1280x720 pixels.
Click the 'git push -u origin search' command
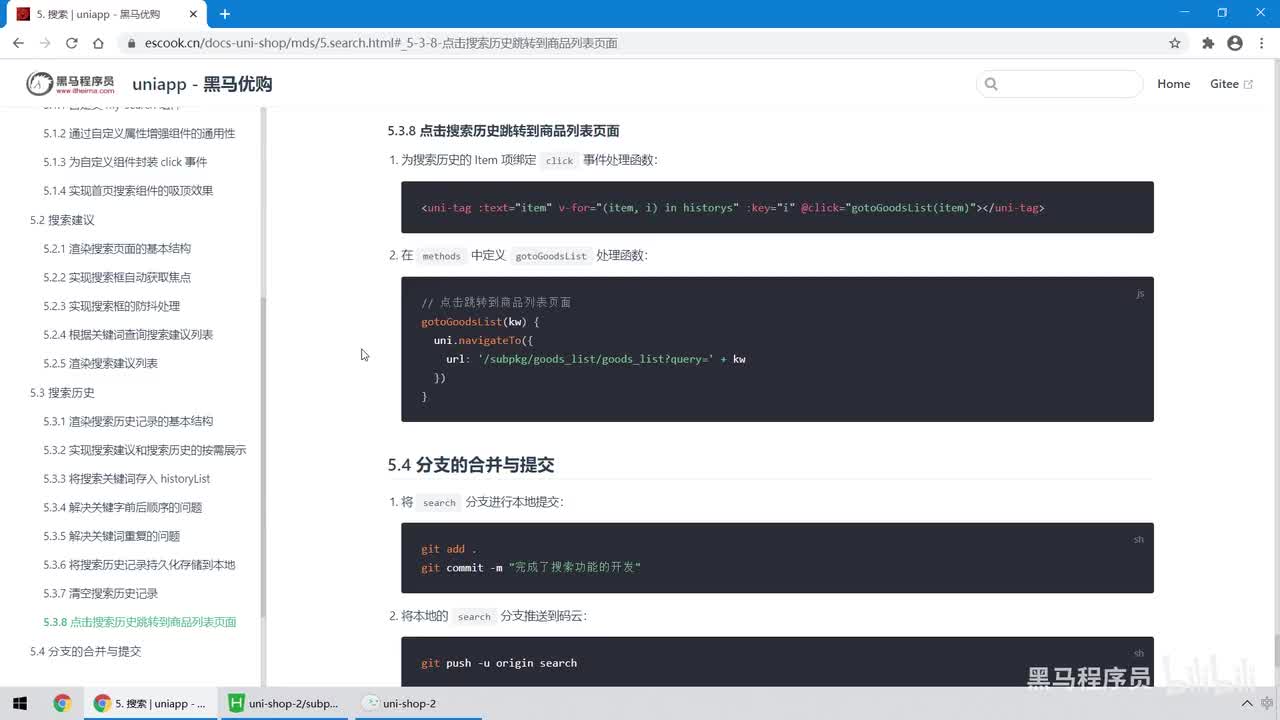[x=499, y=663]
